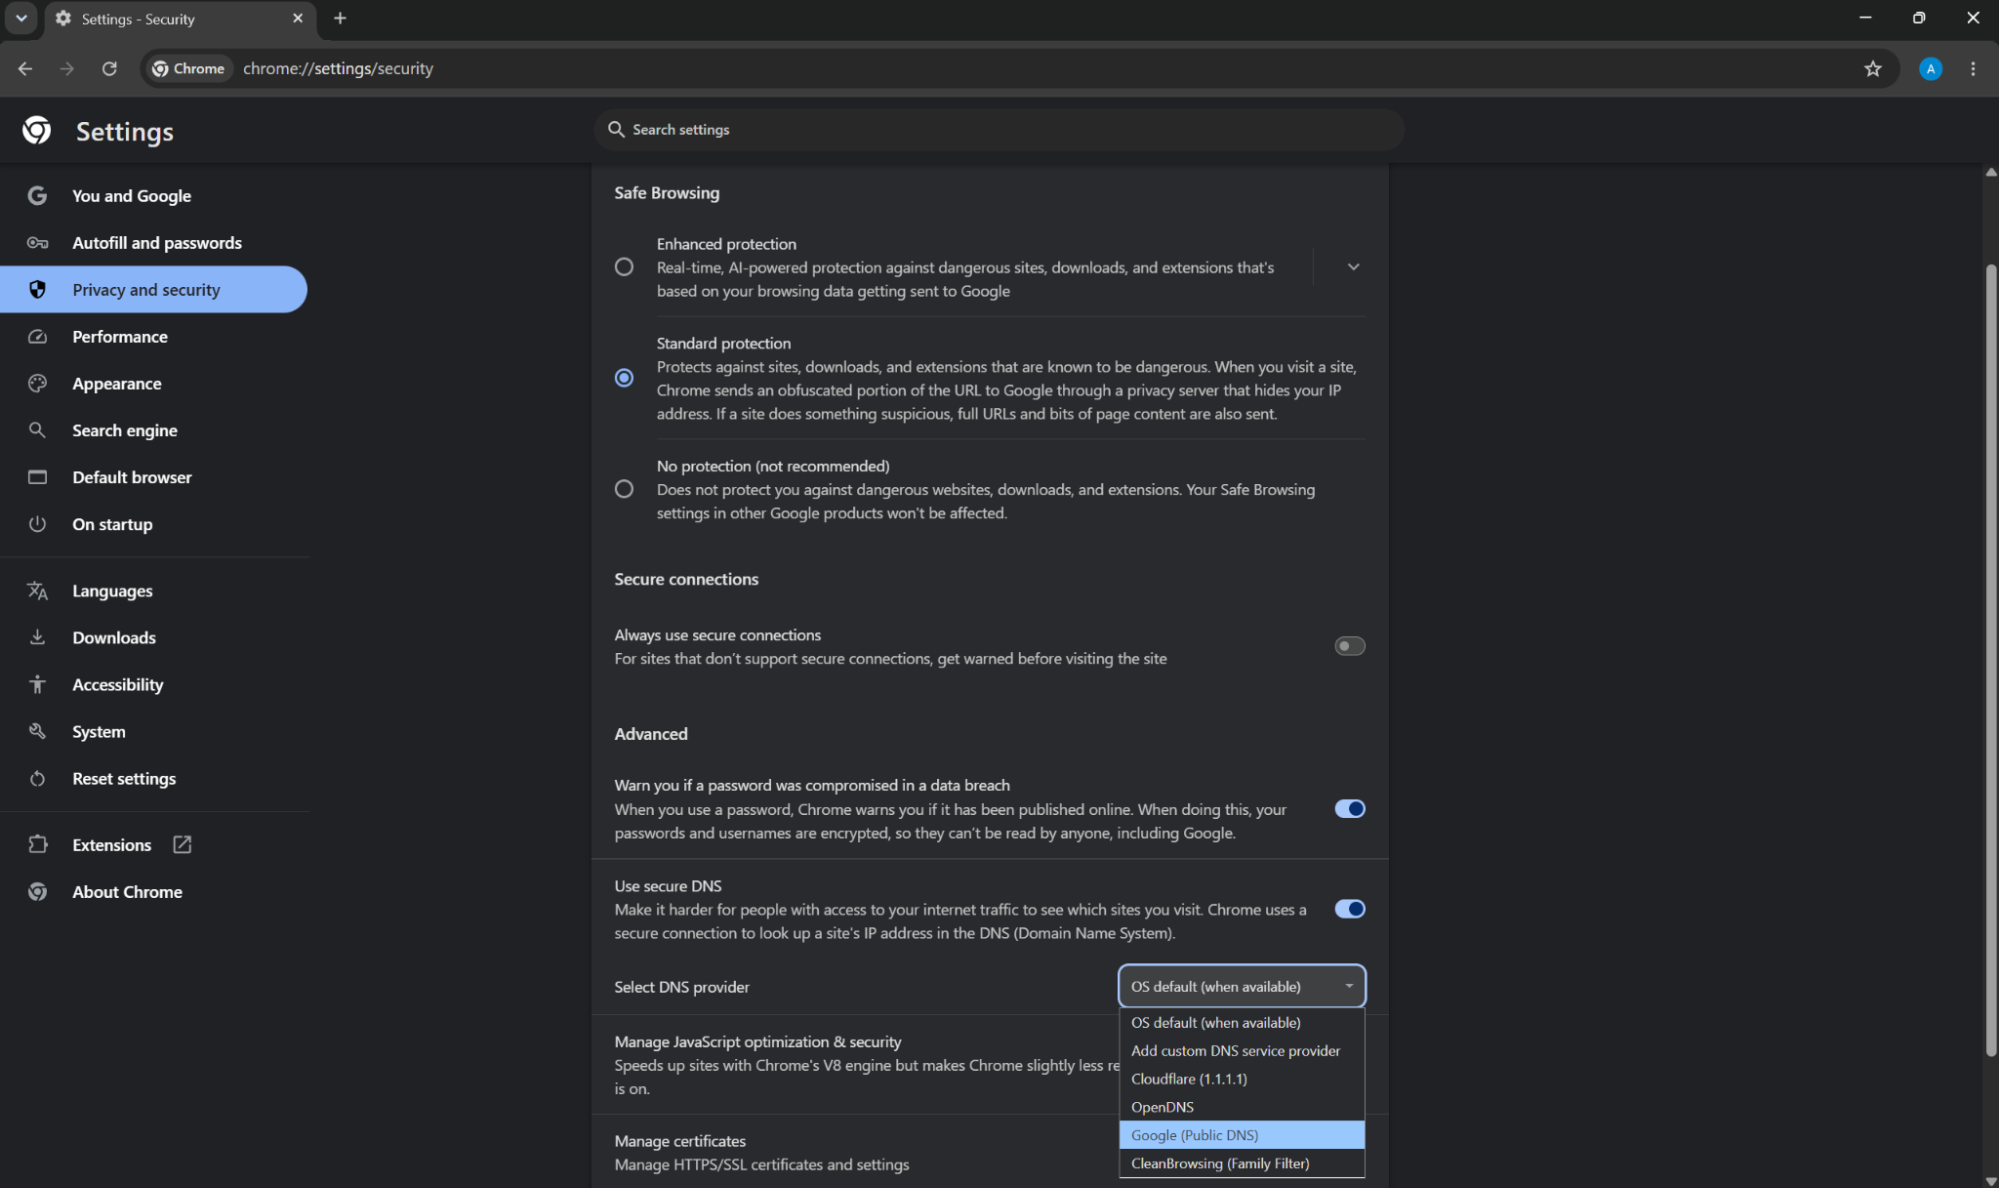Image resolution: width=1999 pixels, height=1188 pixels.
Task: Open the profile avatar menu
Action: tap(1930, 68)
